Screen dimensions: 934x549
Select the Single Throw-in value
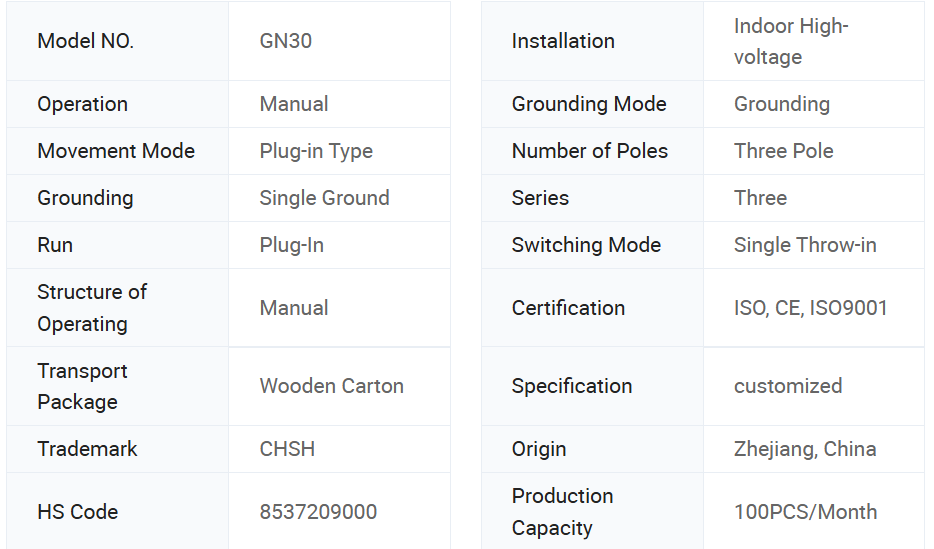click(805, 245)
